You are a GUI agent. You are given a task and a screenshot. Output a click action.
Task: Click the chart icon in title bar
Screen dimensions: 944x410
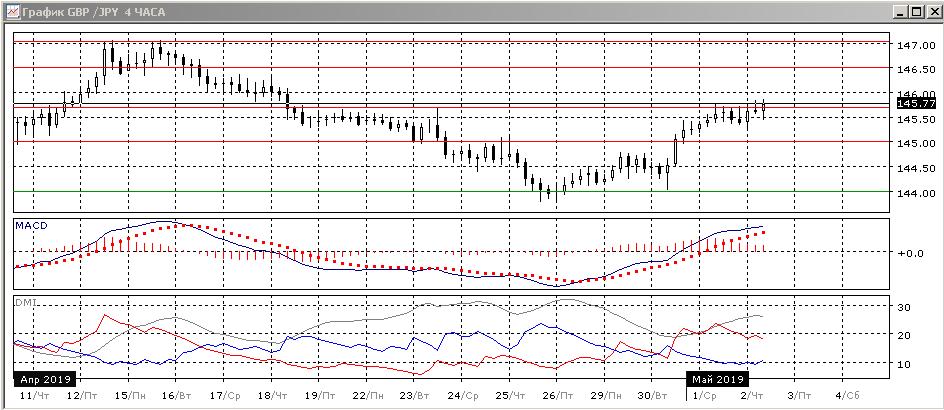[11, 11]
